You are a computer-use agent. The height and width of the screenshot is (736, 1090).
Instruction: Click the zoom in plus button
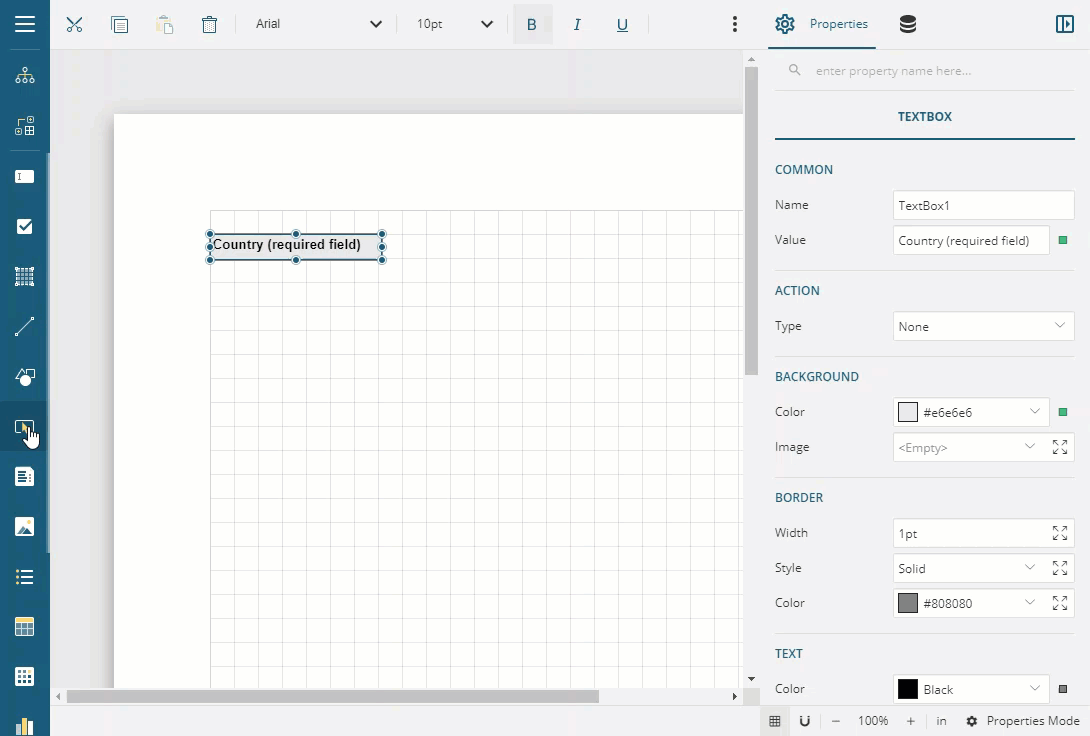(x=910, y=721)
